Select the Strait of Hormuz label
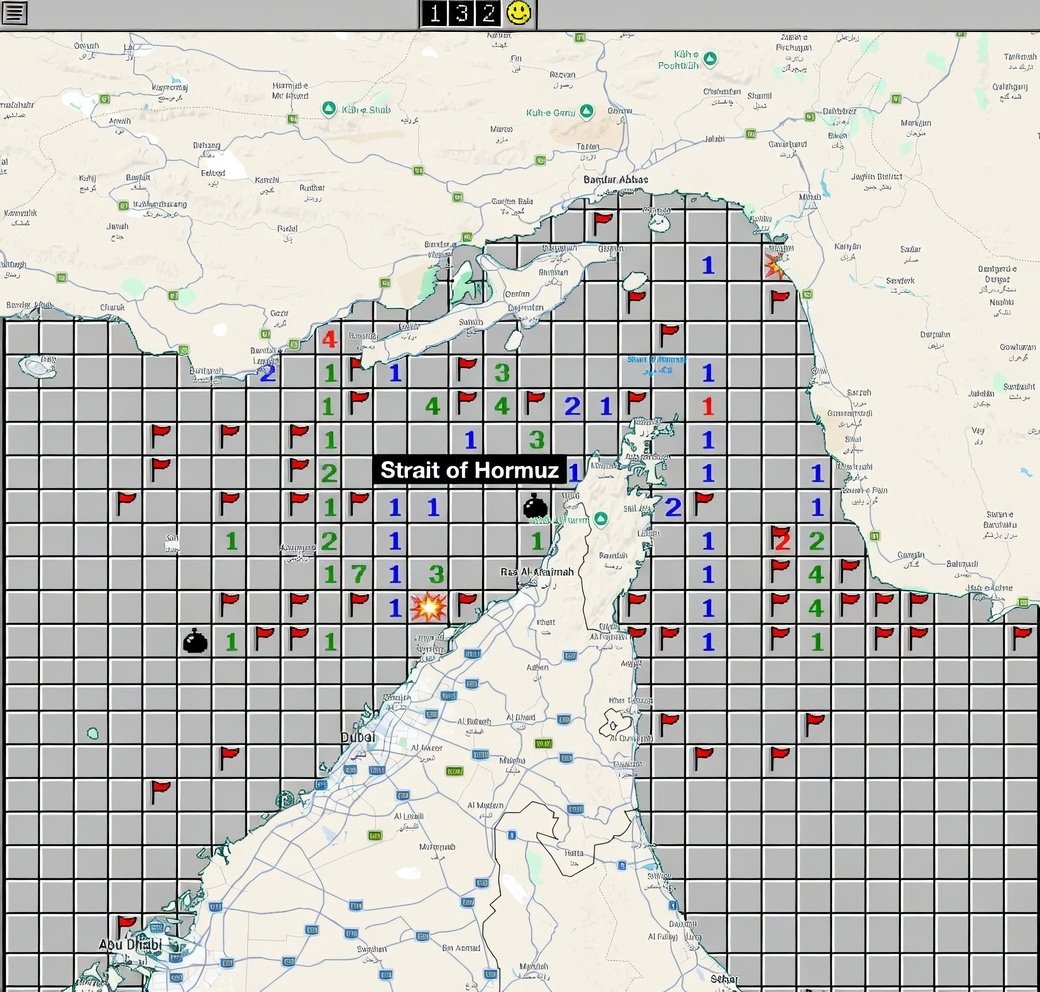 coord(469,470)
